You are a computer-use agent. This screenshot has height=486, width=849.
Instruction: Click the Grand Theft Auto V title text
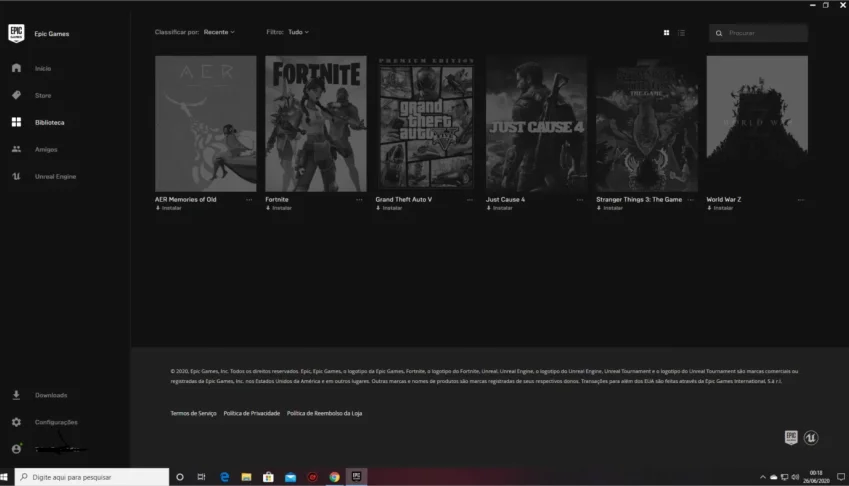pos(404,199)
